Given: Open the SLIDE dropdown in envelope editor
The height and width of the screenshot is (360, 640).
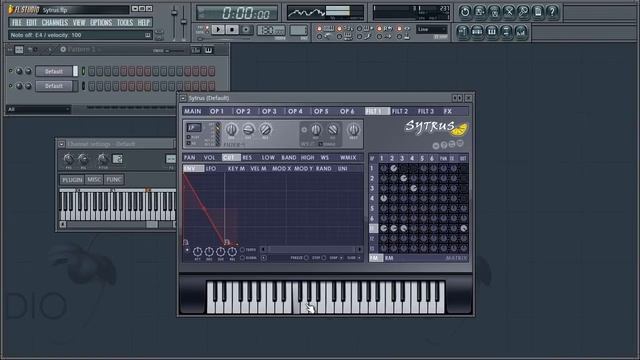Looking at the screenshot, I should click(354, 258).
